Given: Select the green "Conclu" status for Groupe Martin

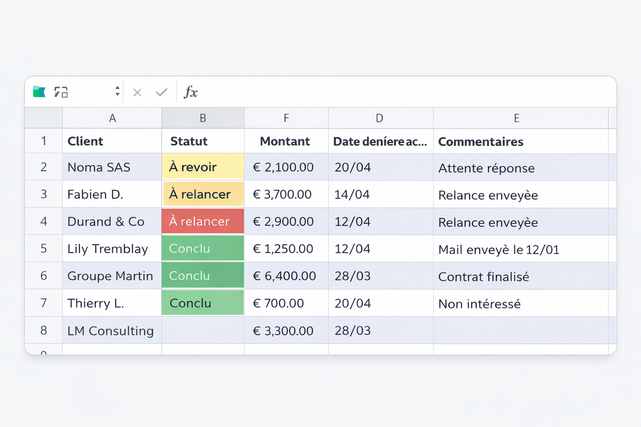Looking at the screenshot, I should coord(202,275).
